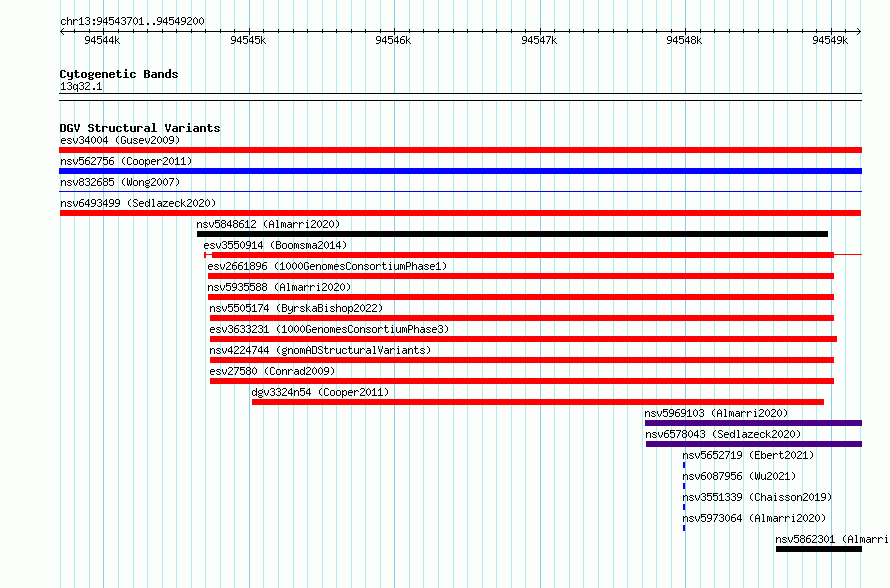Open nsv562756 (Cooper2011) variant label
890x588 pixels.
[x=126, y=161]
